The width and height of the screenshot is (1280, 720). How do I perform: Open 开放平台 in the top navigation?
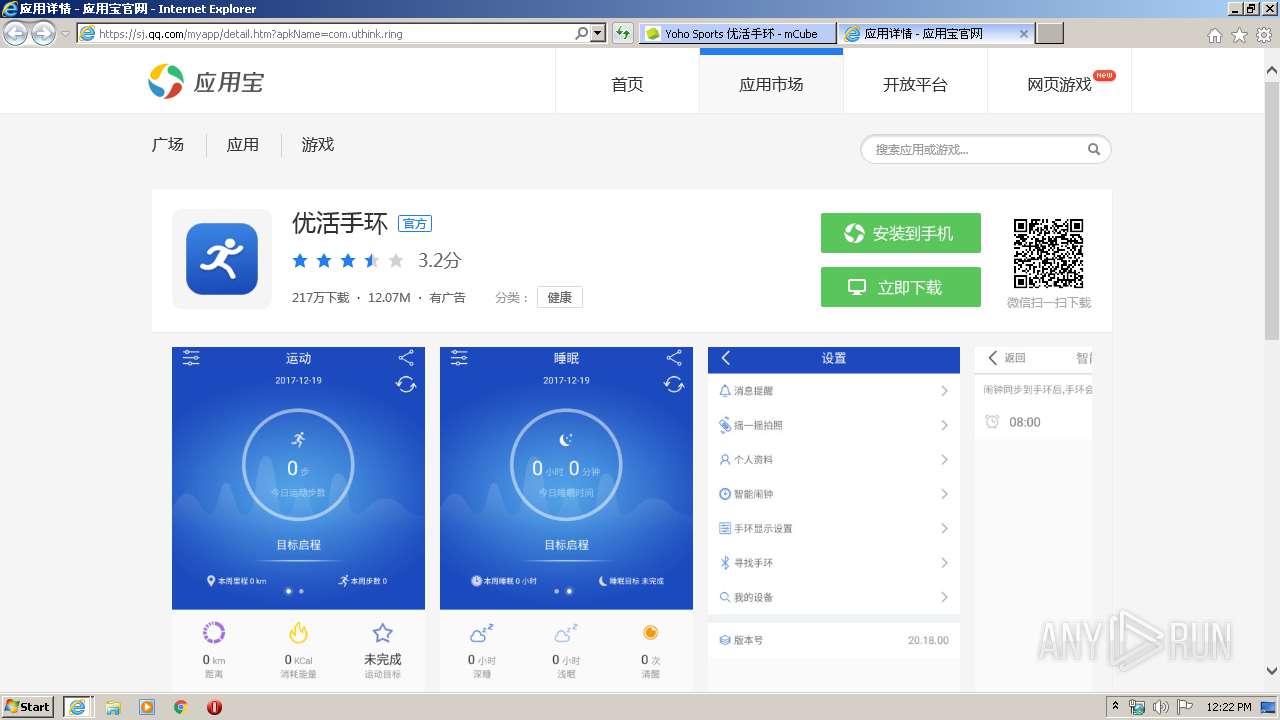coord(915,84)
